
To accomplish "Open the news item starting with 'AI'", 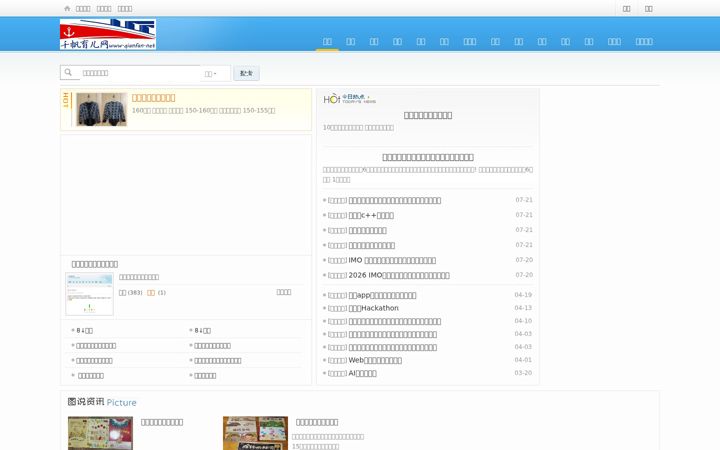I will 362,373.
